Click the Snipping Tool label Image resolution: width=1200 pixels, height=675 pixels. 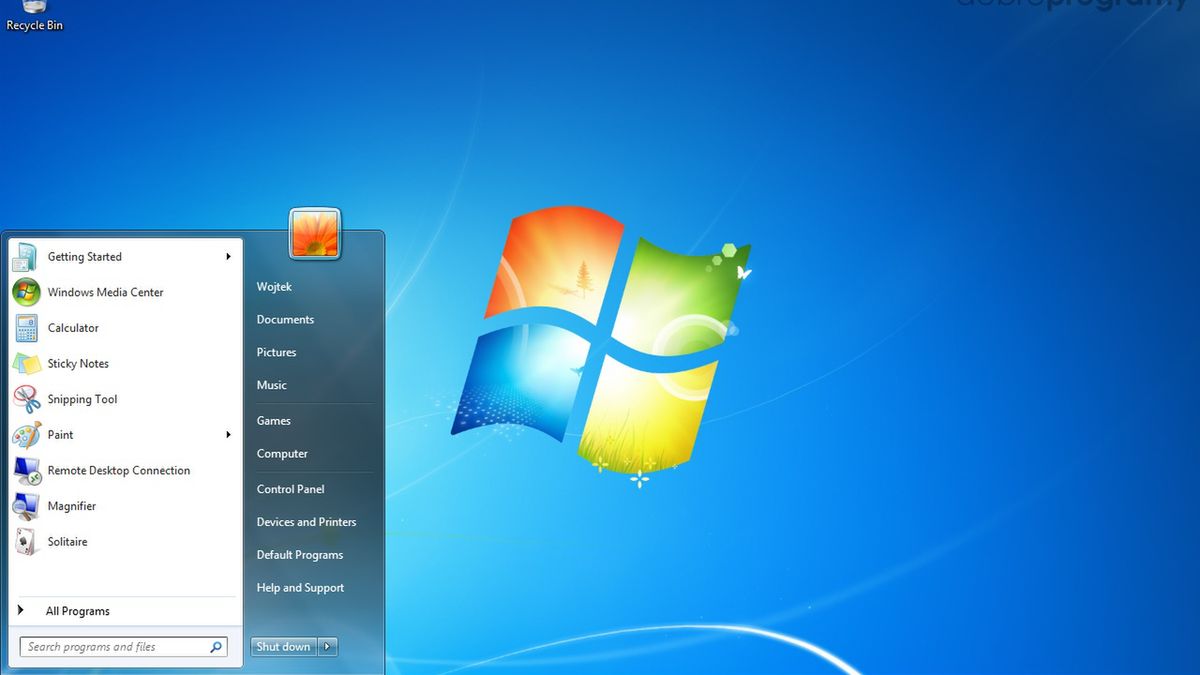coord(82,400)
